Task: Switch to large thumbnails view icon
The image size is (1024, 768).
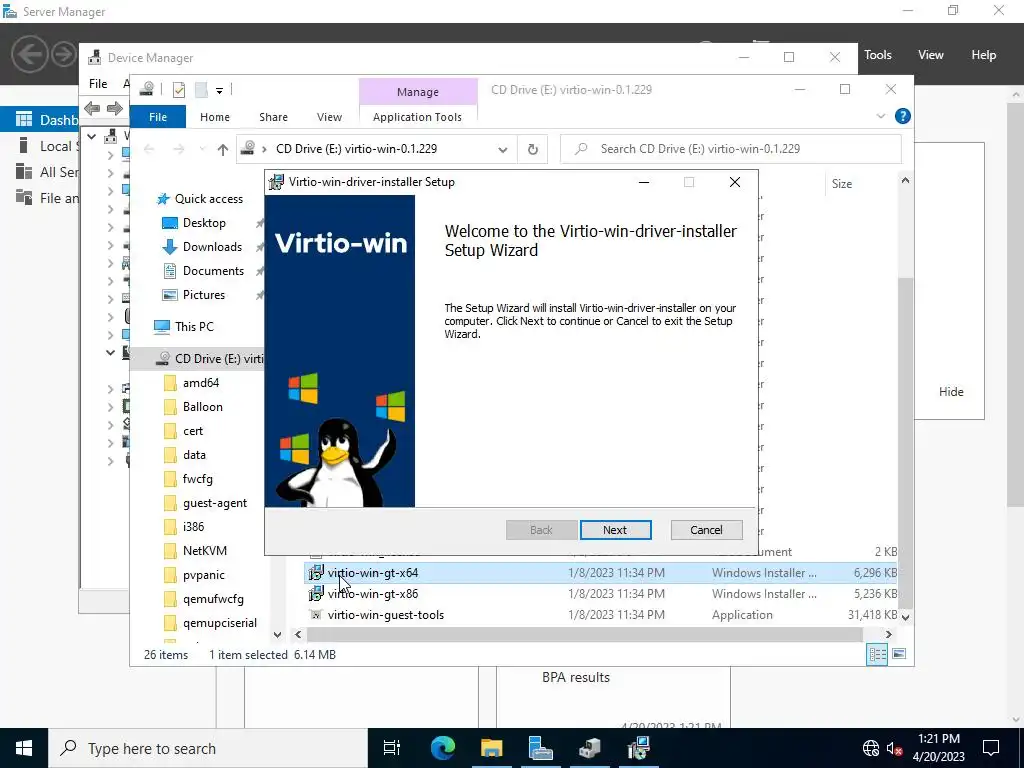Action: [x=899, y=654]
